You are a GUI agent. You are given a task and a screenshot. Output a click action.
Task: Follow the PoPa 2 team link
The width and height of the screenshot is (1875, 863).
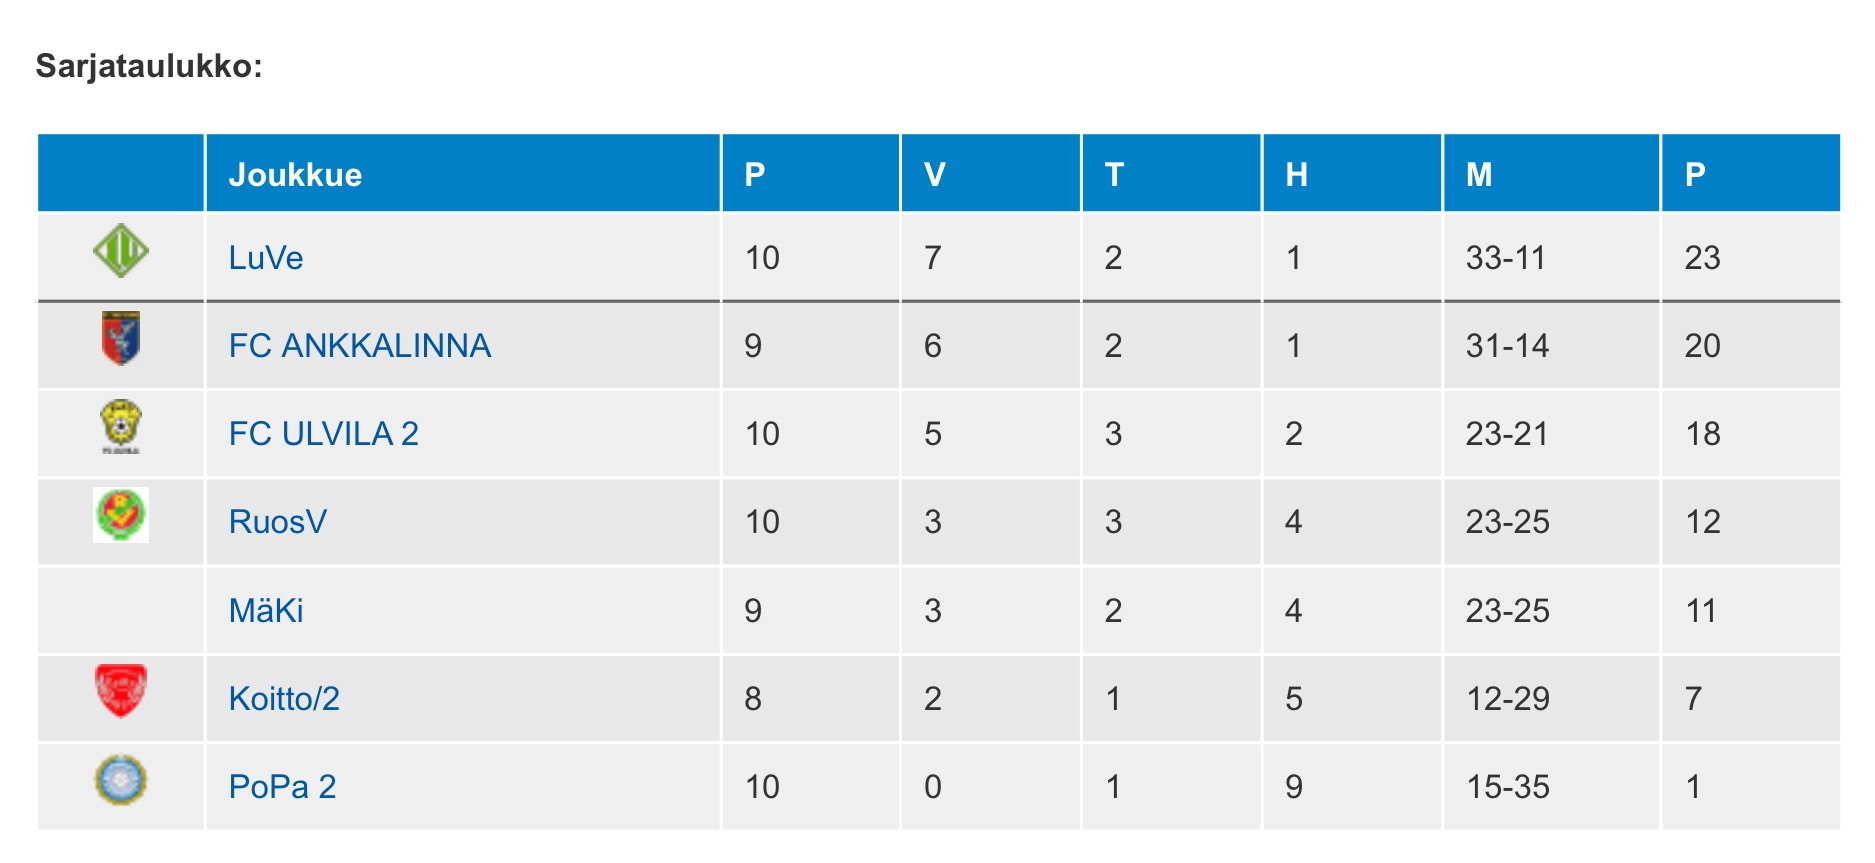pos(282,787)
